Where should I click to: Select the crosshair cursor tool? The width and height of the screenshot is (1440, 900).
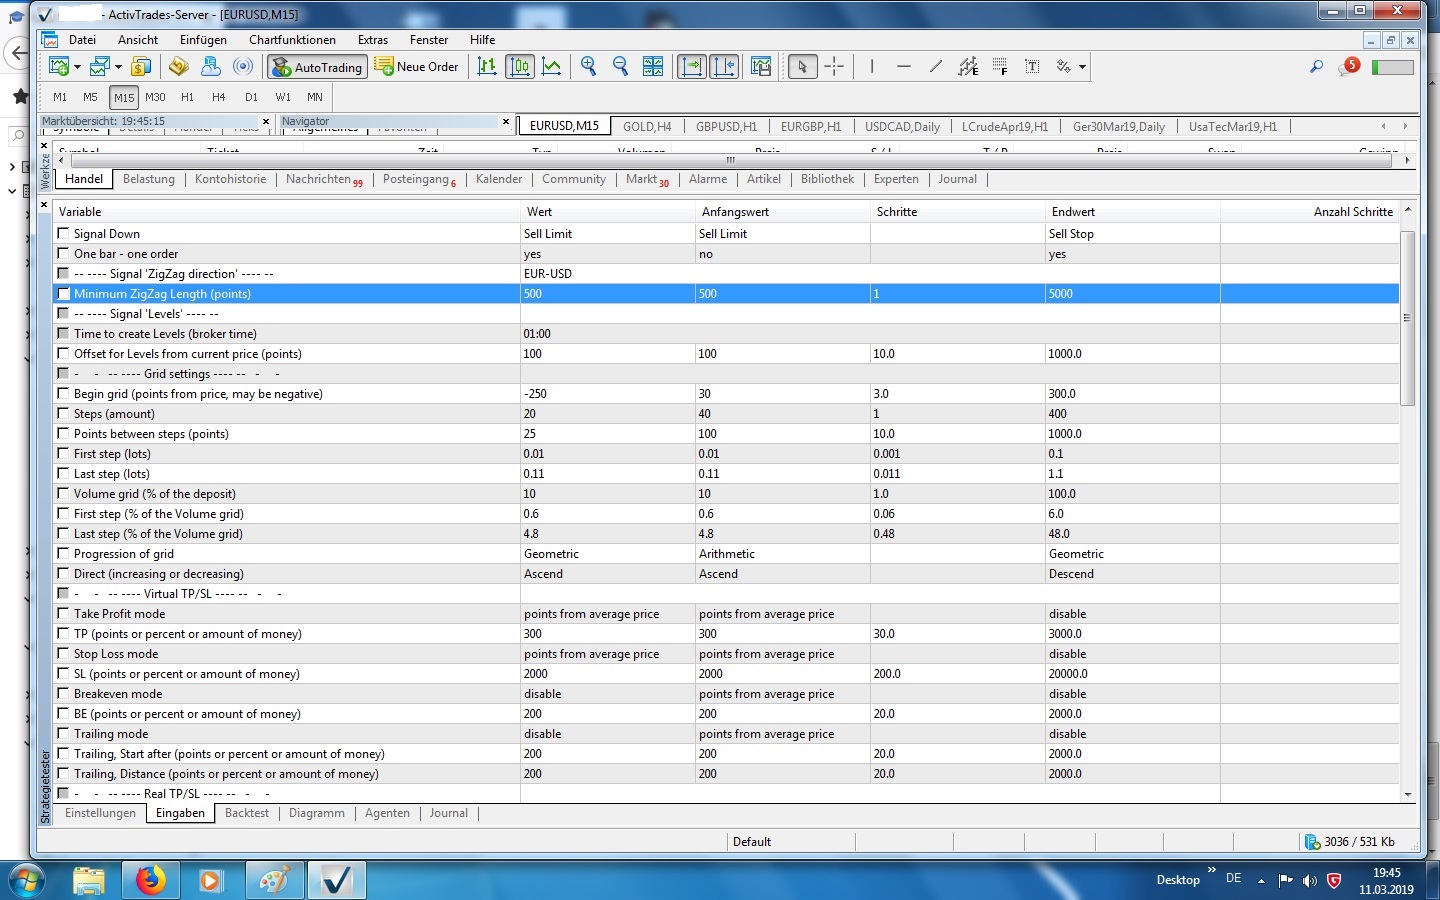pos(834,67)
